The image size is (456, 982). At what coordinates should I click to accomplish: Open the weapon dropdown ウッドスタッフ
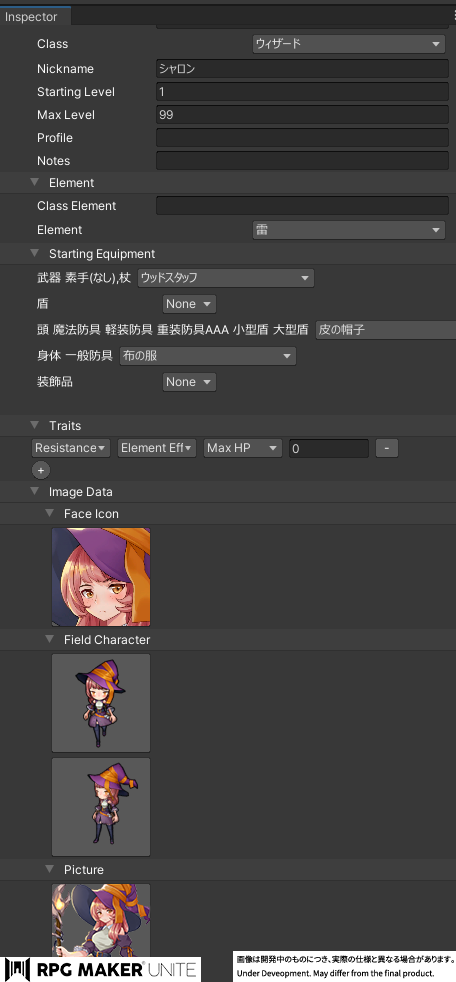coord(225,278)
